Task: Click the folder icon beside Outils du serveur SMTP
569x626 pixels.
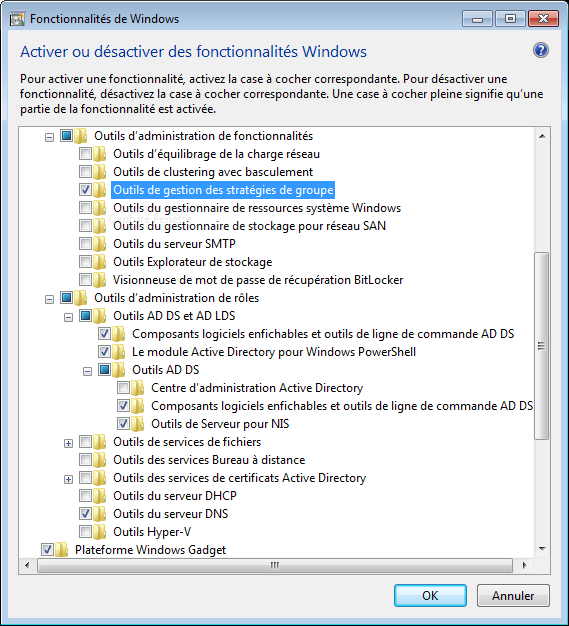Action: pyautogui.click(x=100, y=244)
